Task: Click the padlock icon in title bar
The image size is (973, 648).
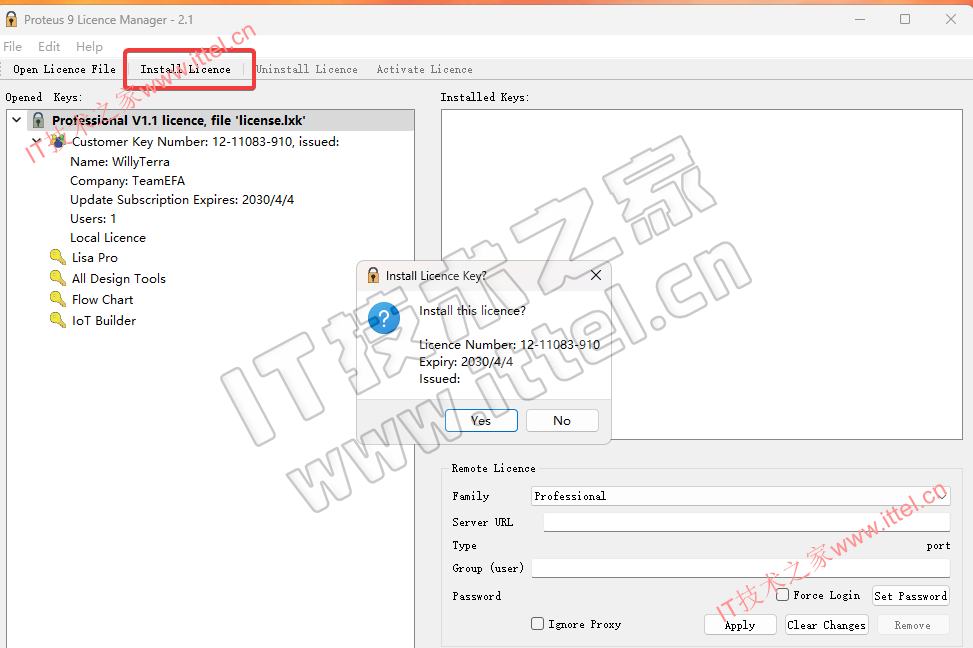Action: click(x=11, y=19)
